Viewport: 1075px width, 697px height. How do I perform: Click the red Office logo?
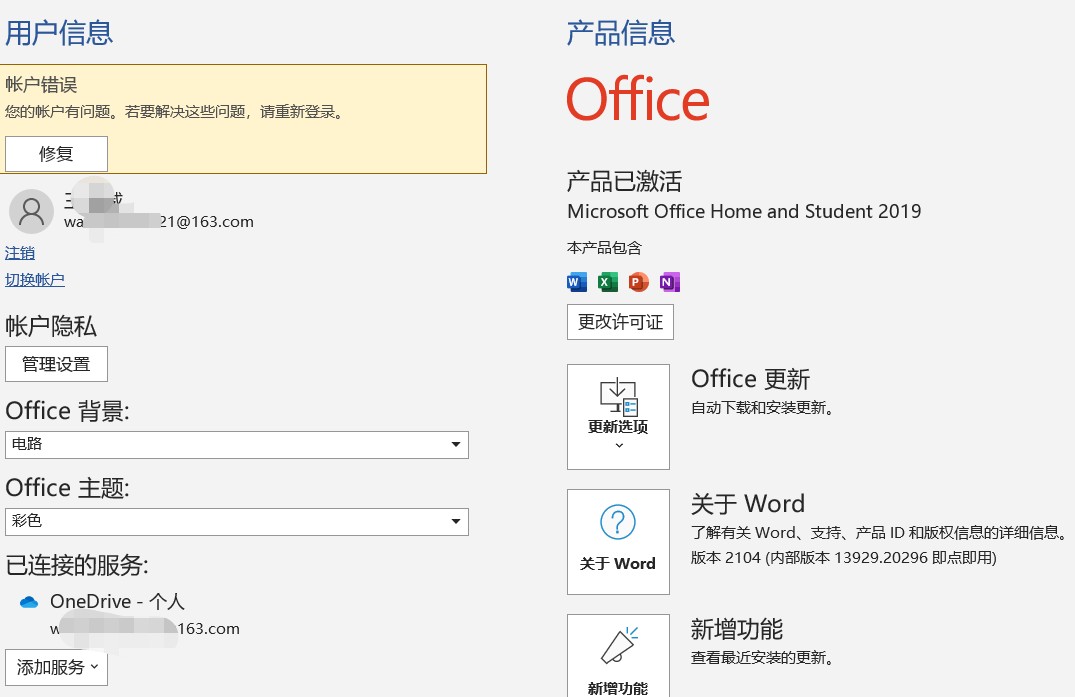pyautogui.click(x=638, y=99)
